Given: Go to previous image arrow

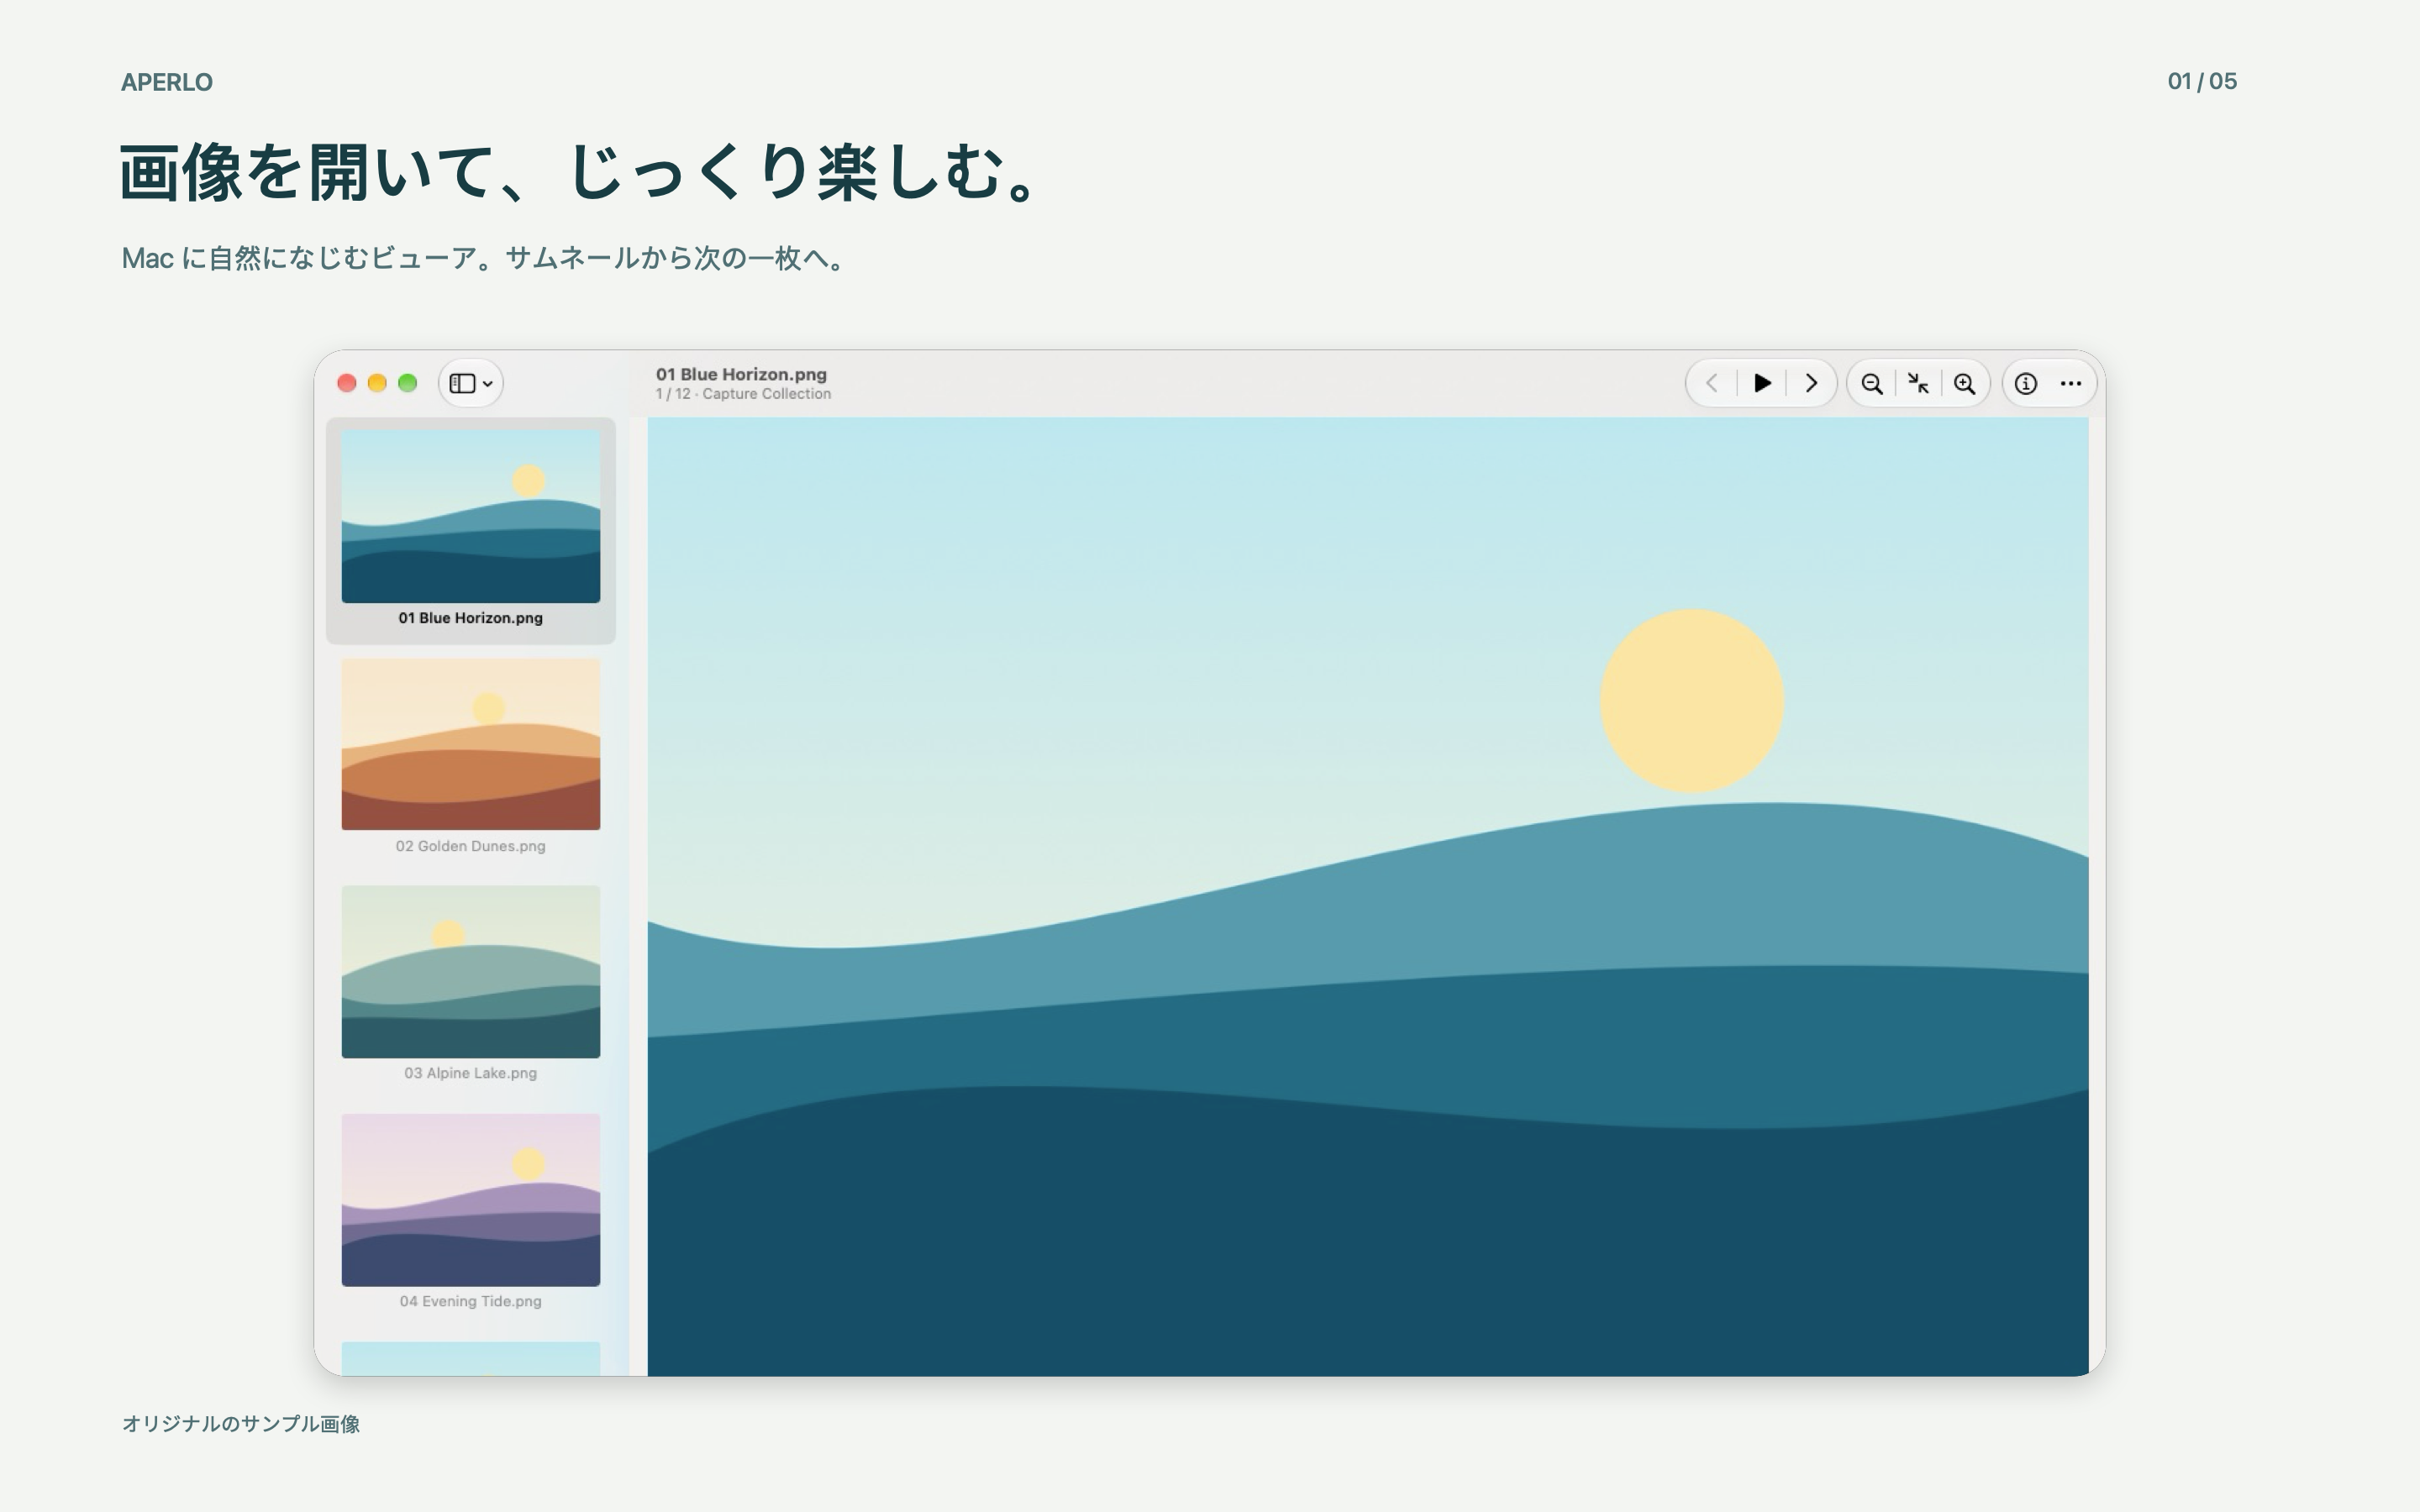Looking at the screenshot, I should click(1711, 383).
